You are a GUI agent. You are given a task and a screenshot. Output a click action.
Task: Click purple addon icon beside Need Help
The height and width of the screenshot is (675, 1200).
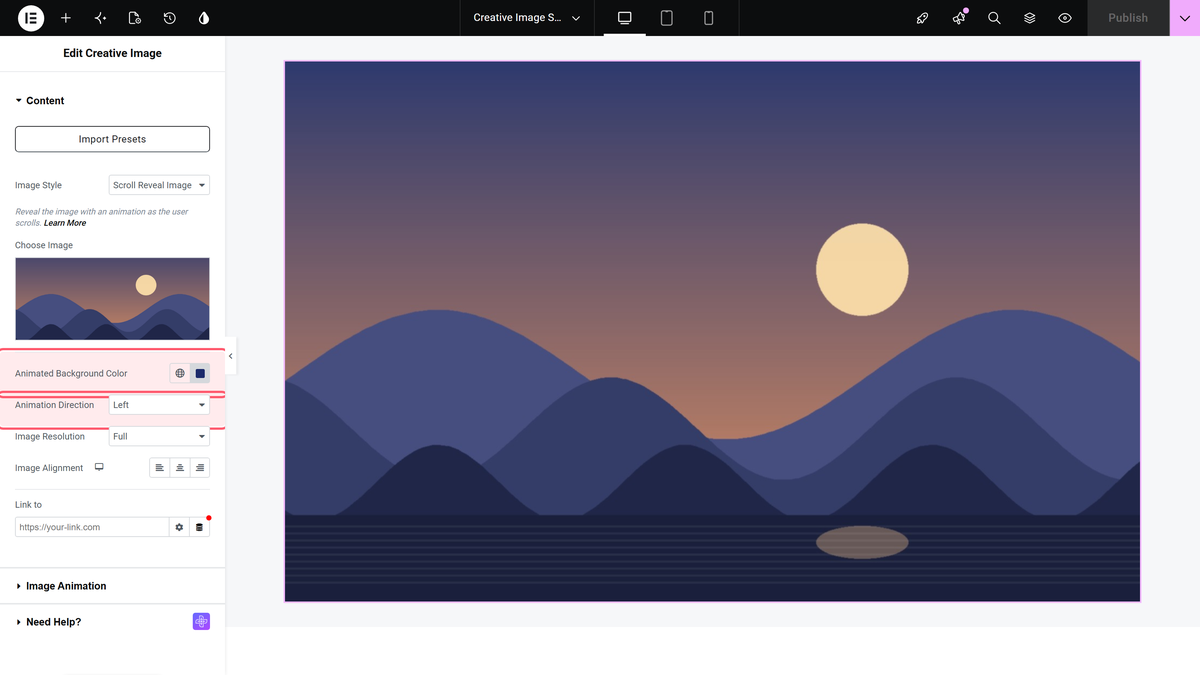point(201,622)
